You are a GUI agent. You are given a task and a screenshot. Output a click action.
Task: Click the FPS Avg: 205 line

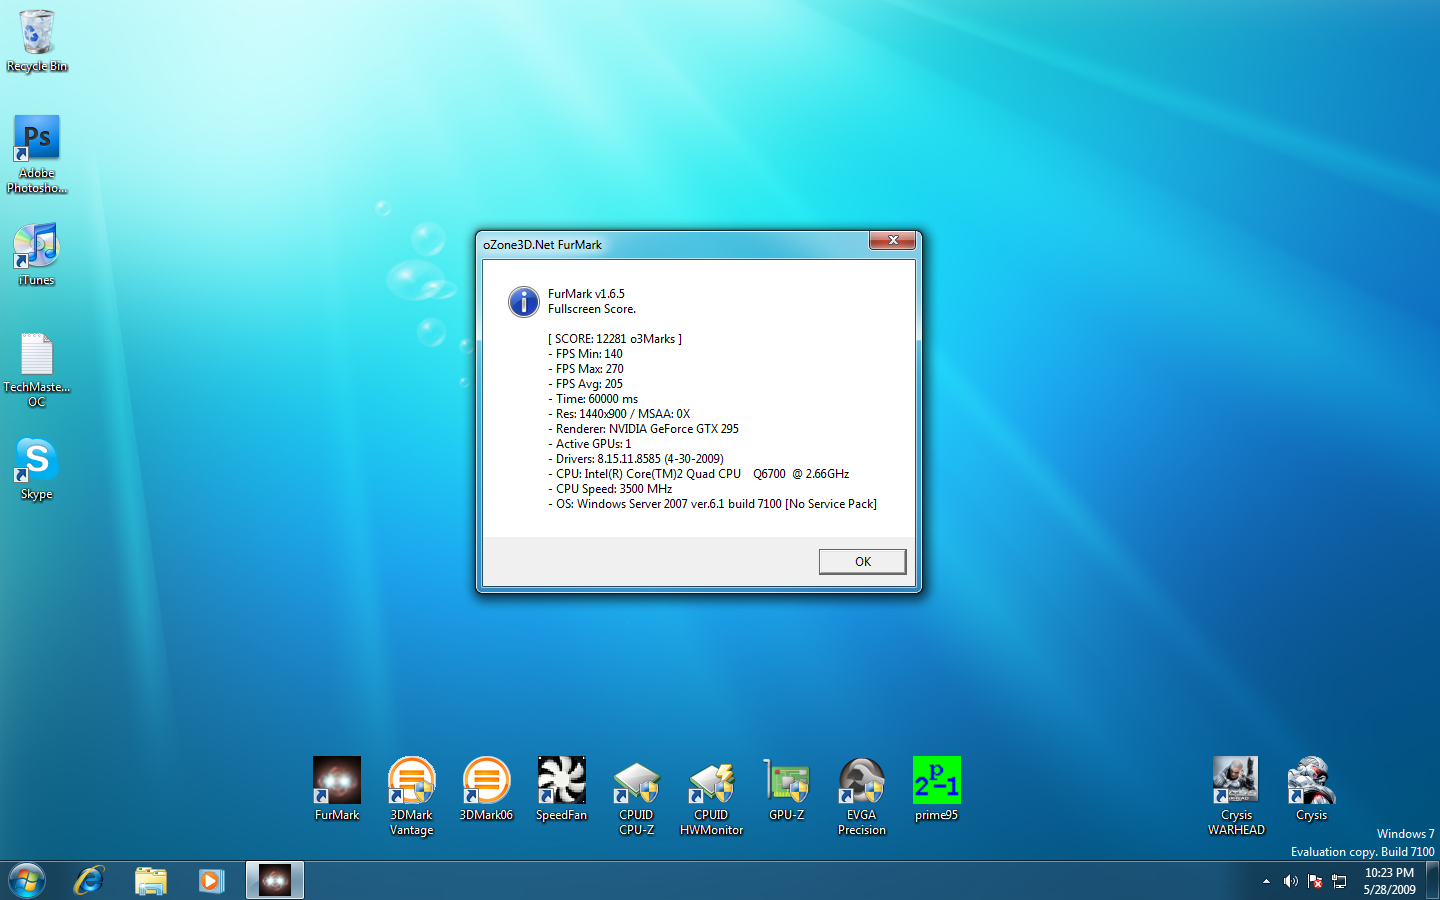(586, 384)
